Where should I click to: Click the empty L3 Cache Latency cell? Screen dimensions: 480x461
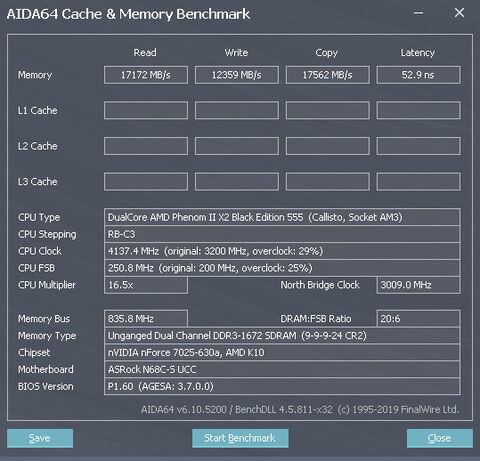(x=418, y=182)
